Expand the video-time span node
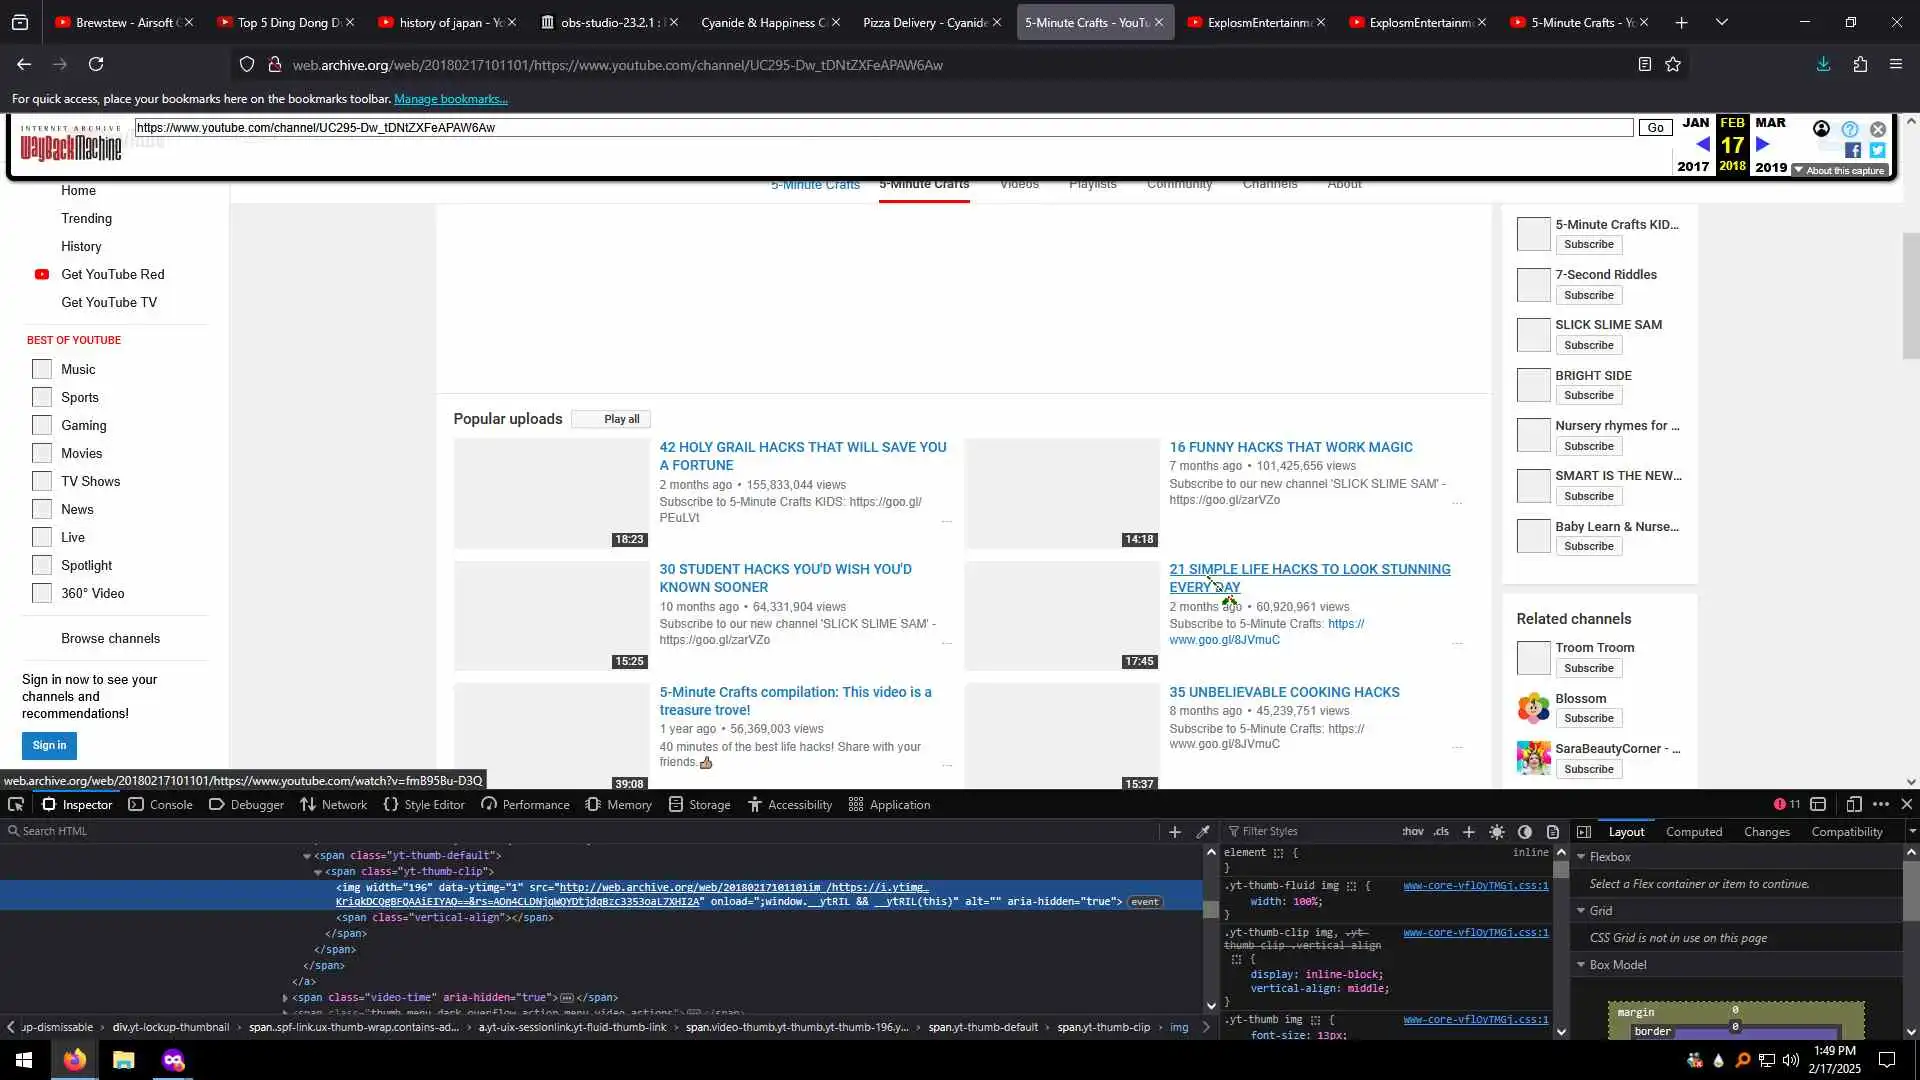1920x1080 pixels. coord(285,998)
